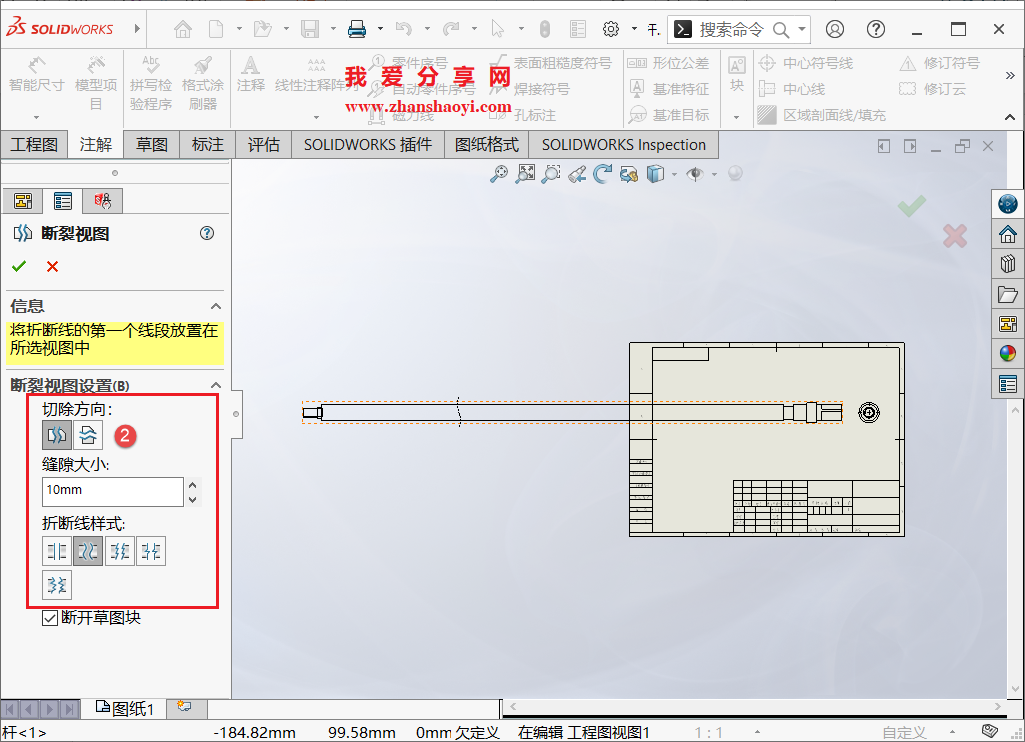This screenshot has width=1025, height=742.
Task: Collapse the 断裂视图设置 section
Action: tap(215, 384)
